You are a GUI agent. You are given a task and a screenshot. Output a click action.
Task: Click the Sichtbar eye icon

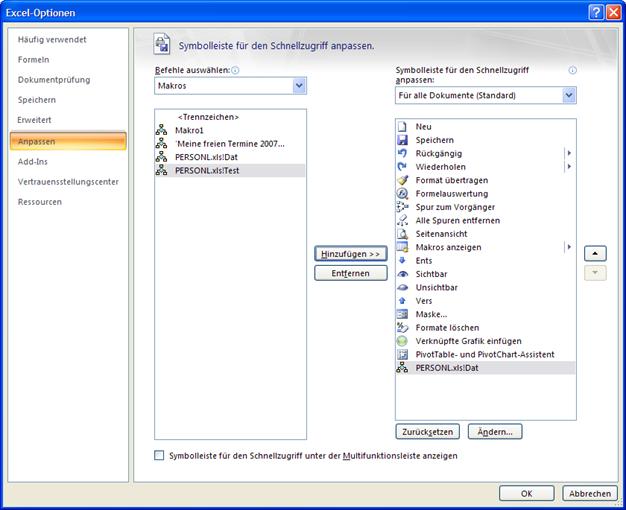point(403,274)
